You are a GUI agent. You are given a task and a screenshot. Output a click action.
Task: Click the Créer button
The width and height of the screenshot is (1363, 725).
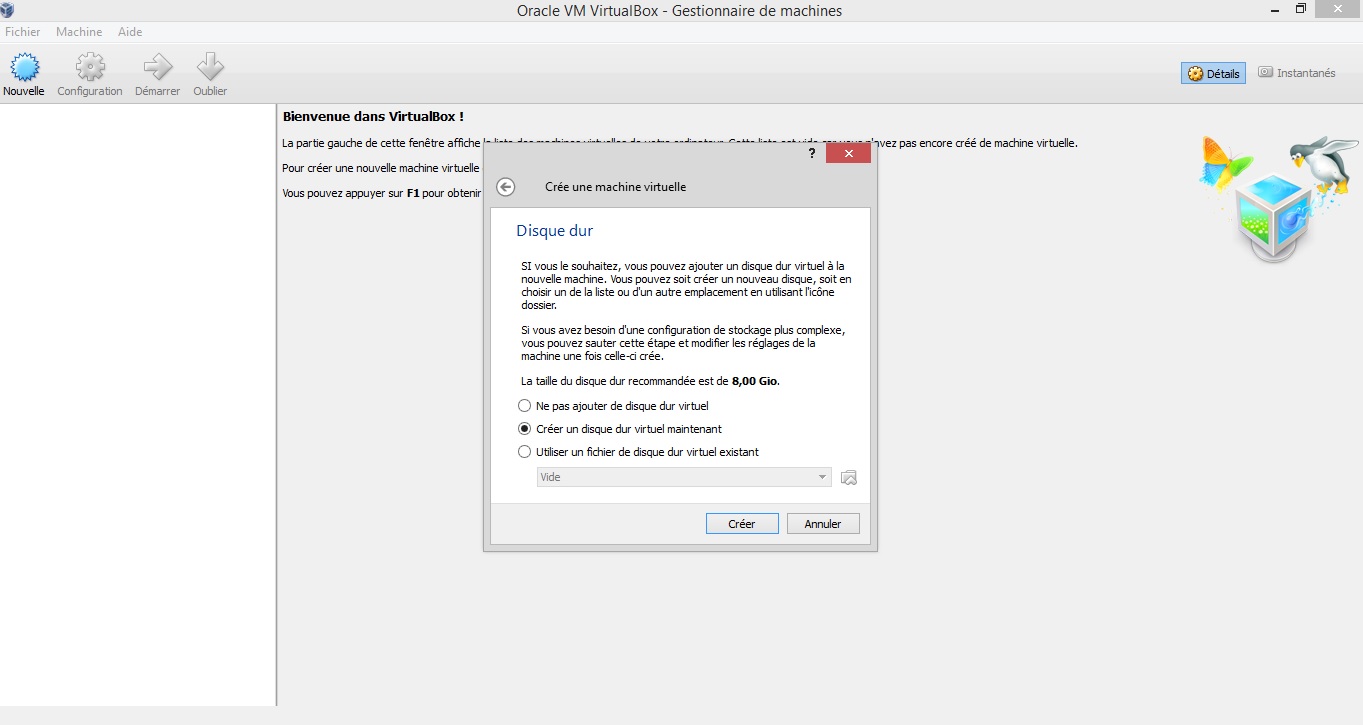coord(742,524)
